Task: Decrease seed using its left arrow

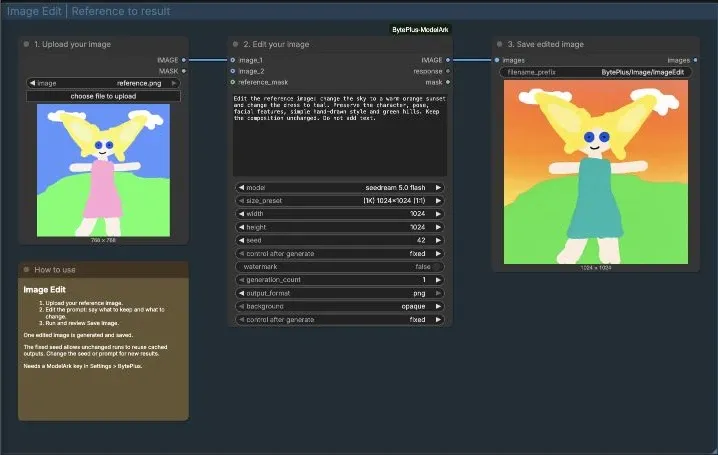Action: click(x=241, y=240)
